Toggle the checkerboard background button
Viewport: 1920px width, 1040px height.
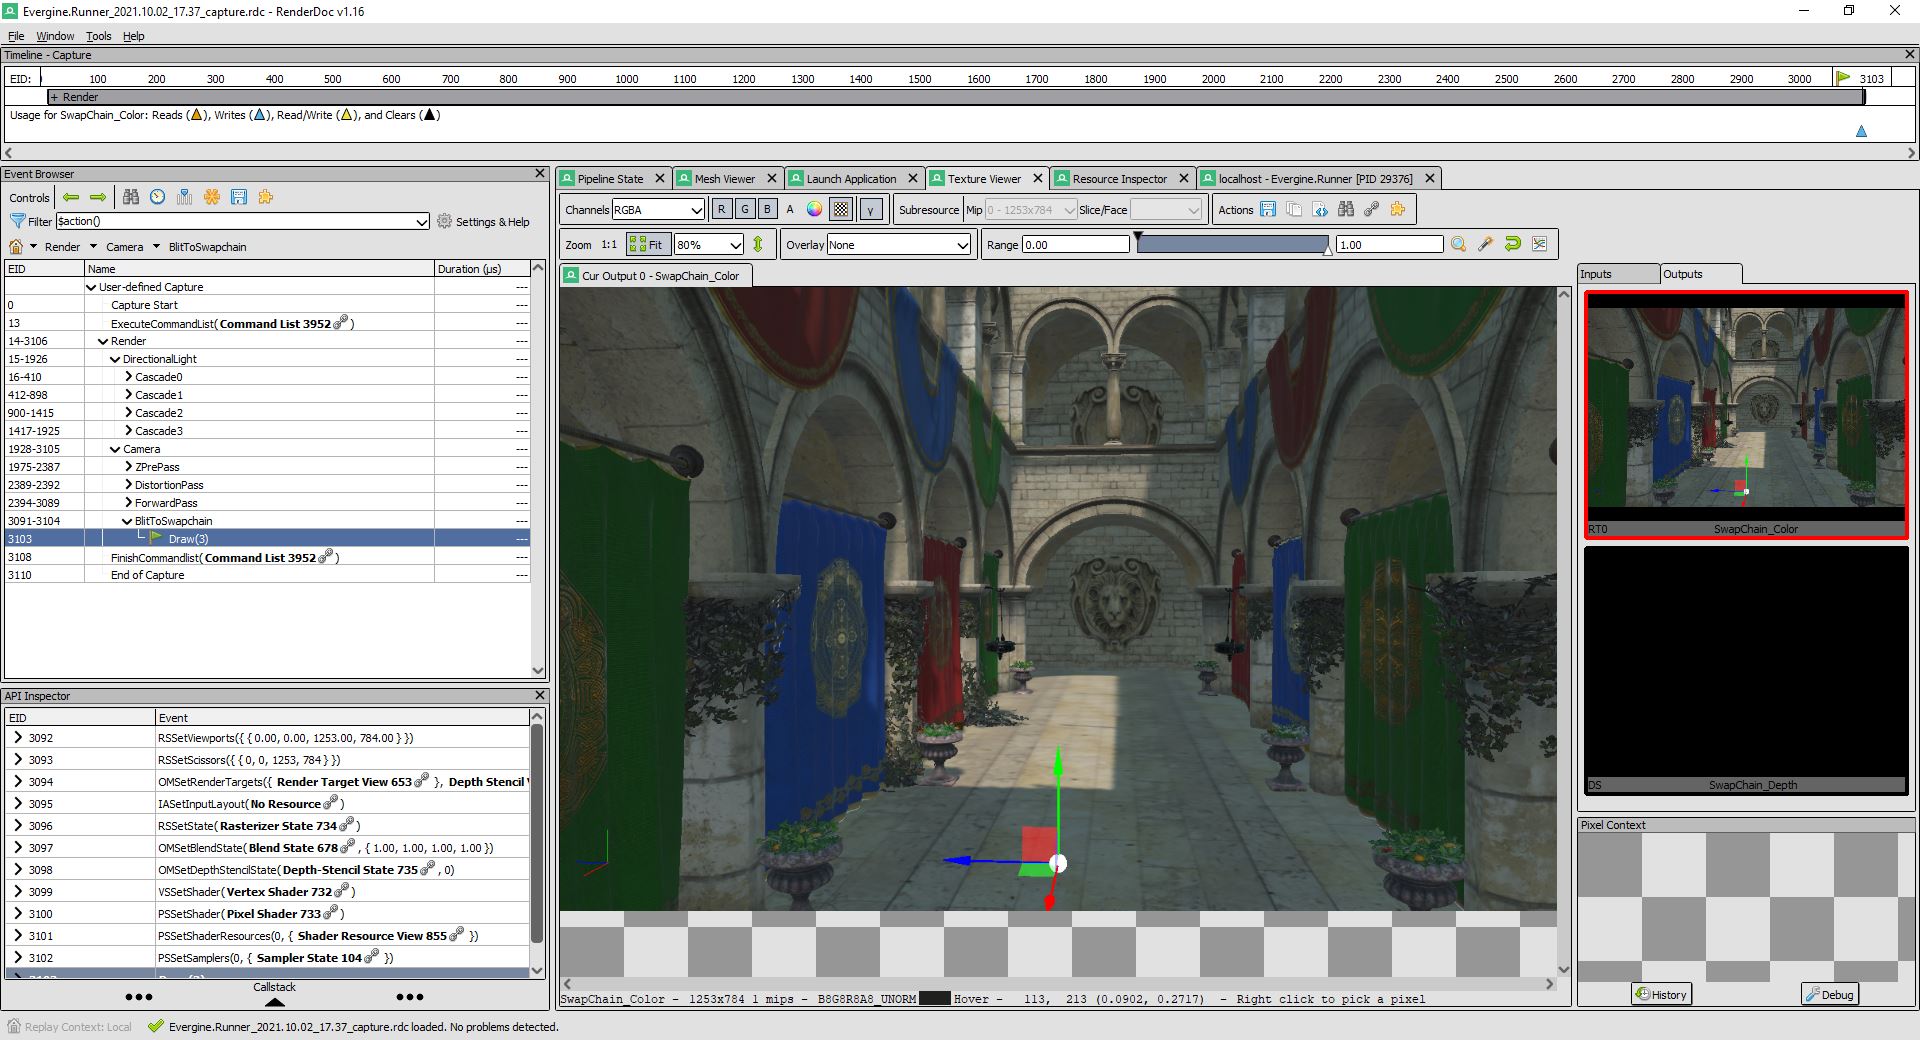click(842, 209)
